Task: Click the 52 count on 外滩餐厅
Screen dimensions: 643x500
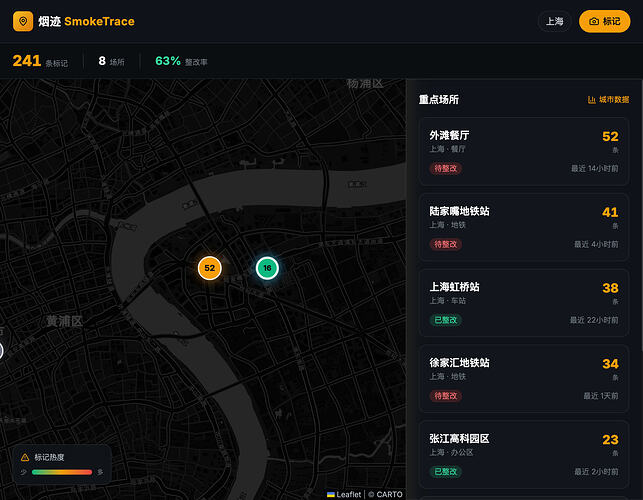Action: point(610,136)
